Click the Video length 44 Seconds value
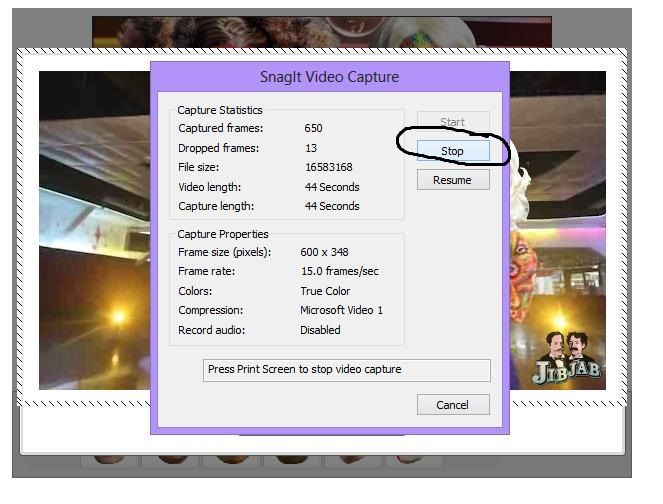Image resolution: width=663 pixels, height=504 pixels. (x=332, y=187)
